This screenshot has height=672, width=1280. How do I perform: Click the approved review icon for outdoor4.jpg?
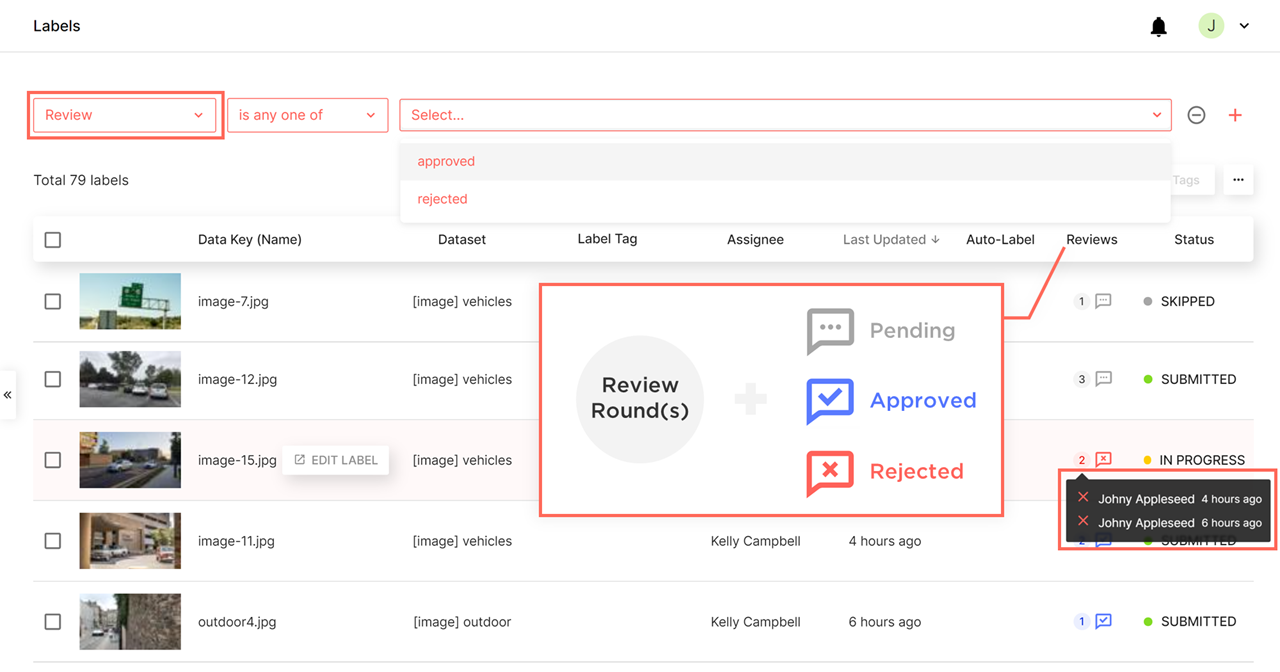tap(1103, 621)
